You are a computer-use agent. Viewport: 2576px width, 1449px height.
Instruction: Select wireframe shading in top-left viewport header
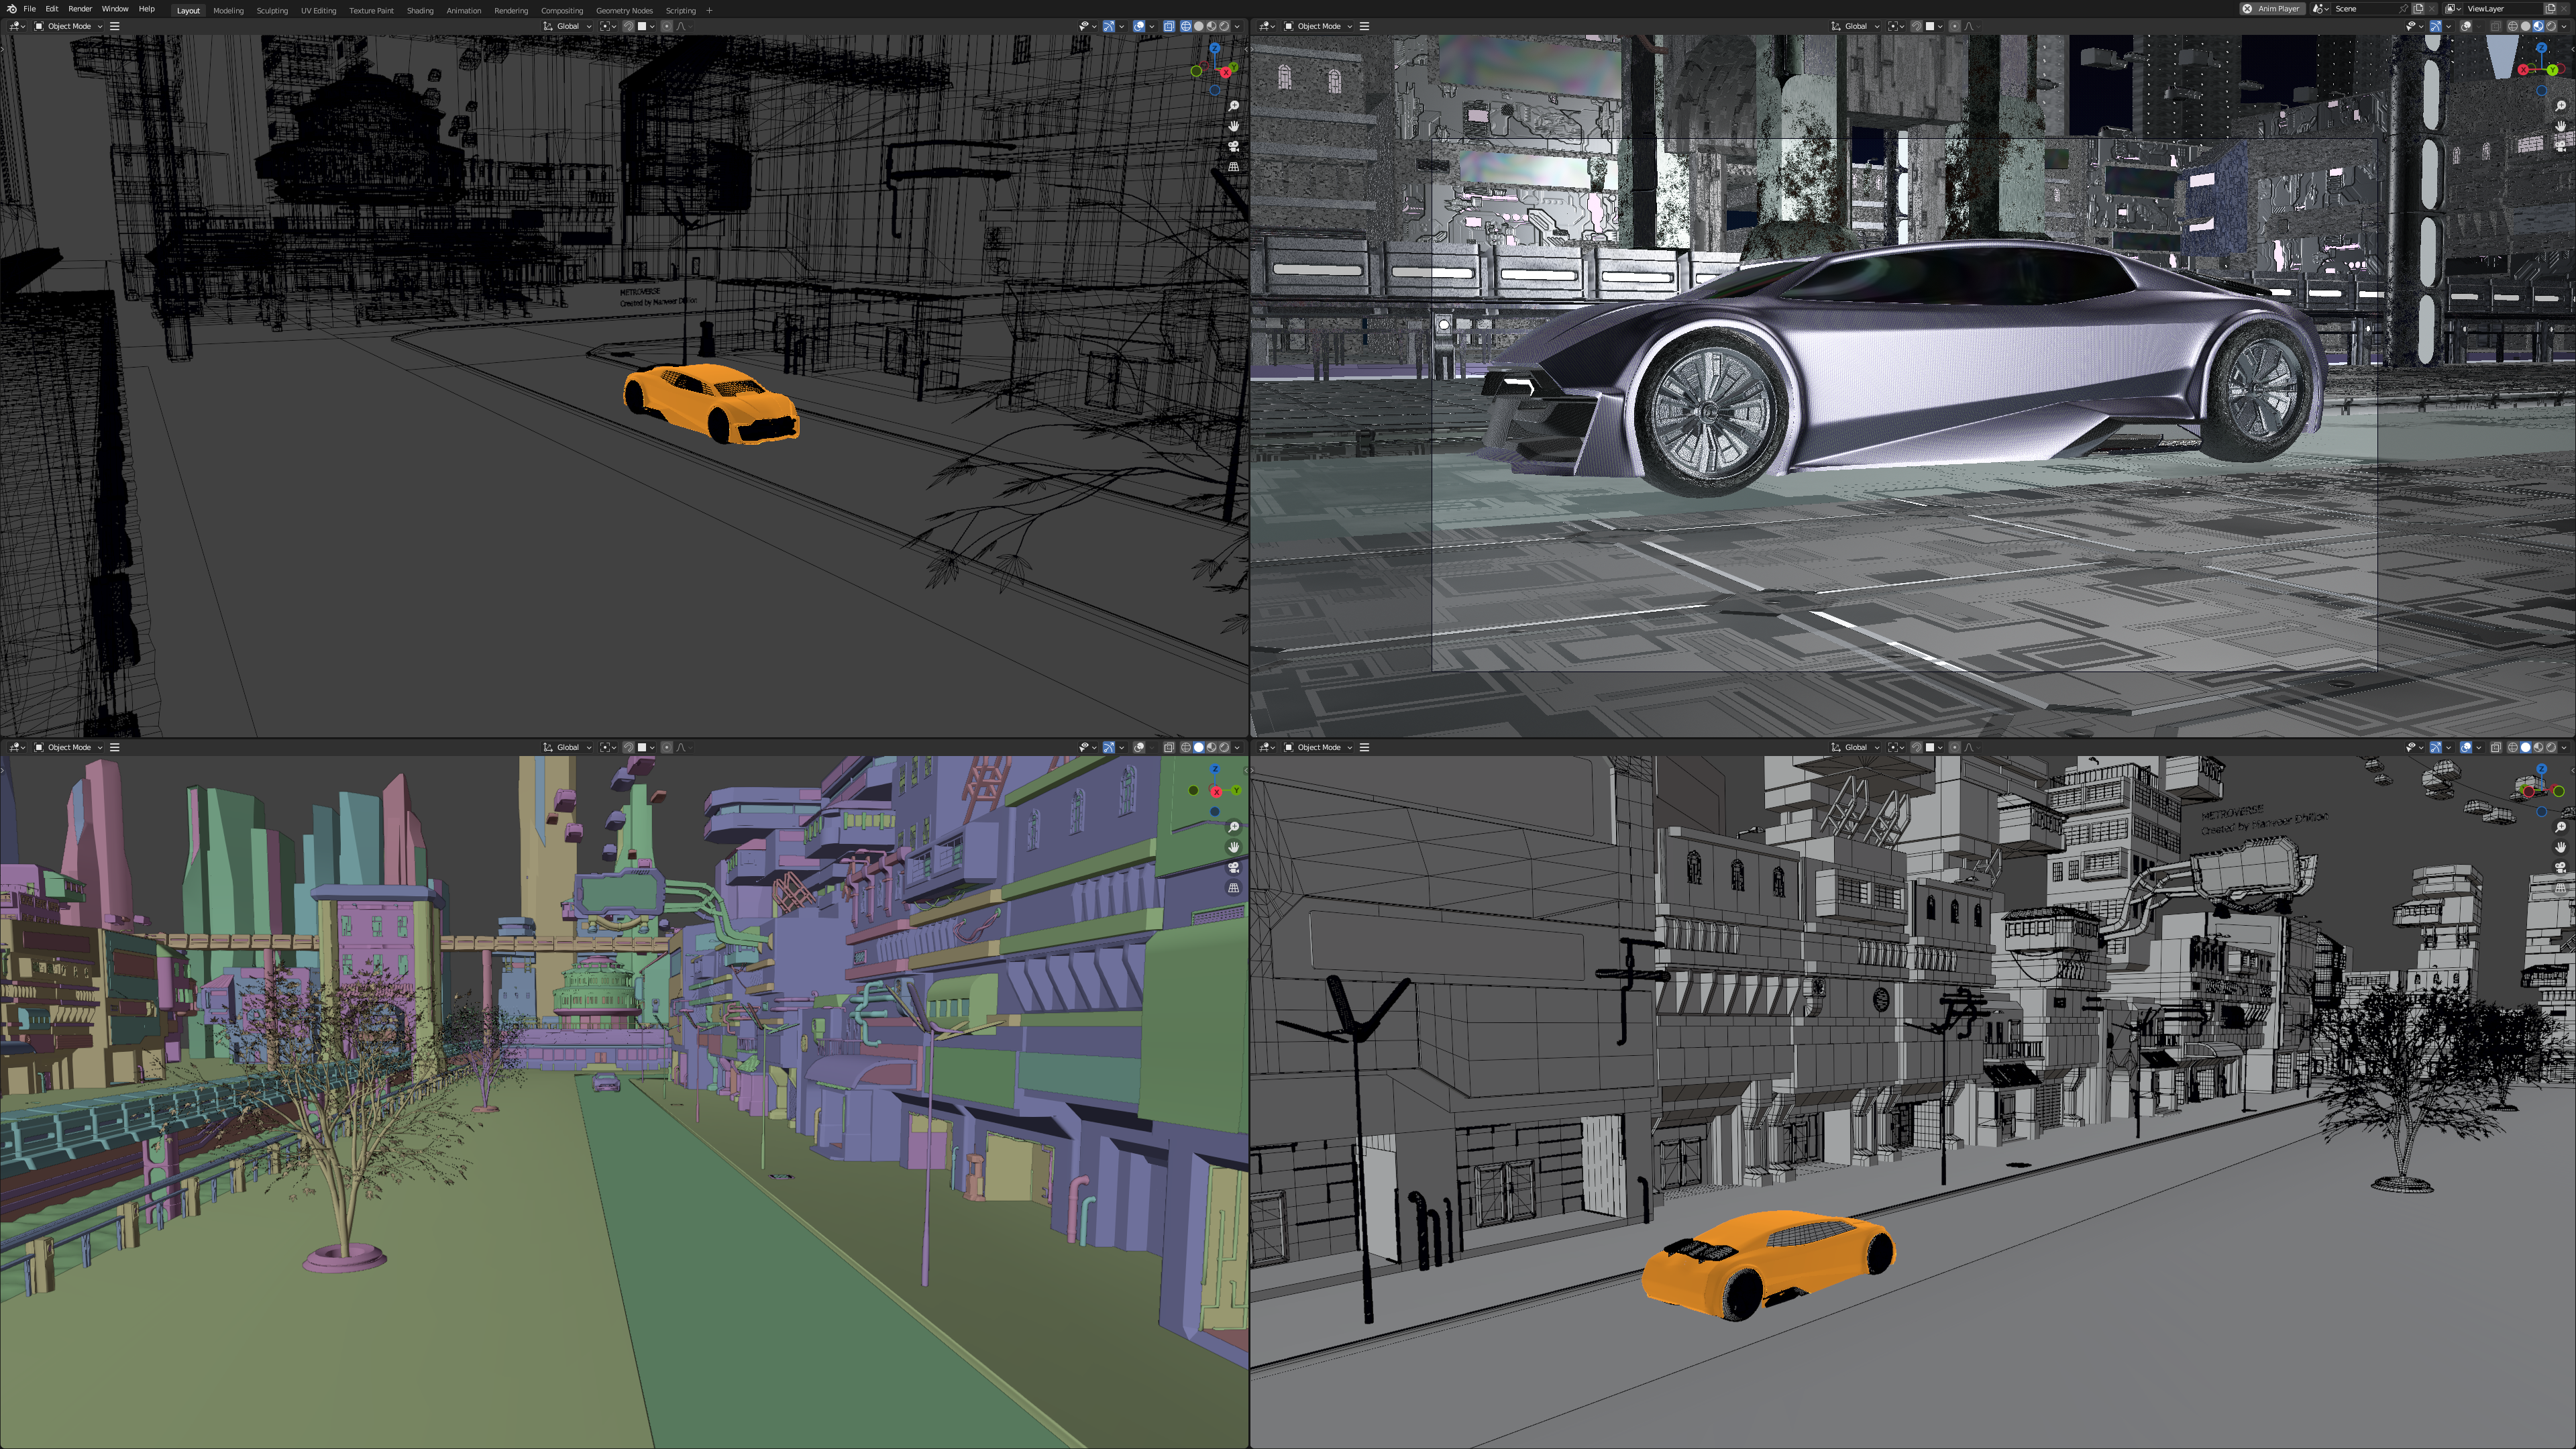(x=1186, y=26)
